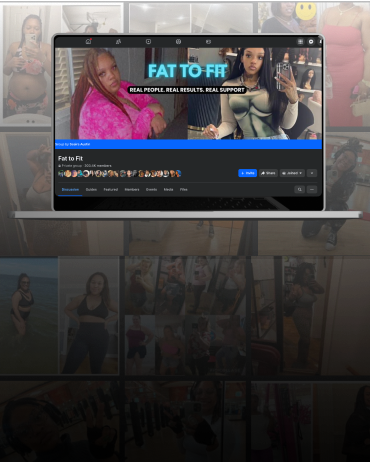Open the Members tab
Viewport: 370px width, 462px height.
pyautogui.click(x=132, y=189)
